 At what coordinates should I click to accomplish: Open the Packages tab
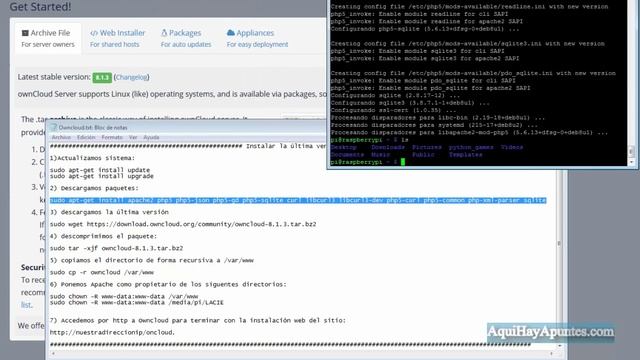[186, 38]
